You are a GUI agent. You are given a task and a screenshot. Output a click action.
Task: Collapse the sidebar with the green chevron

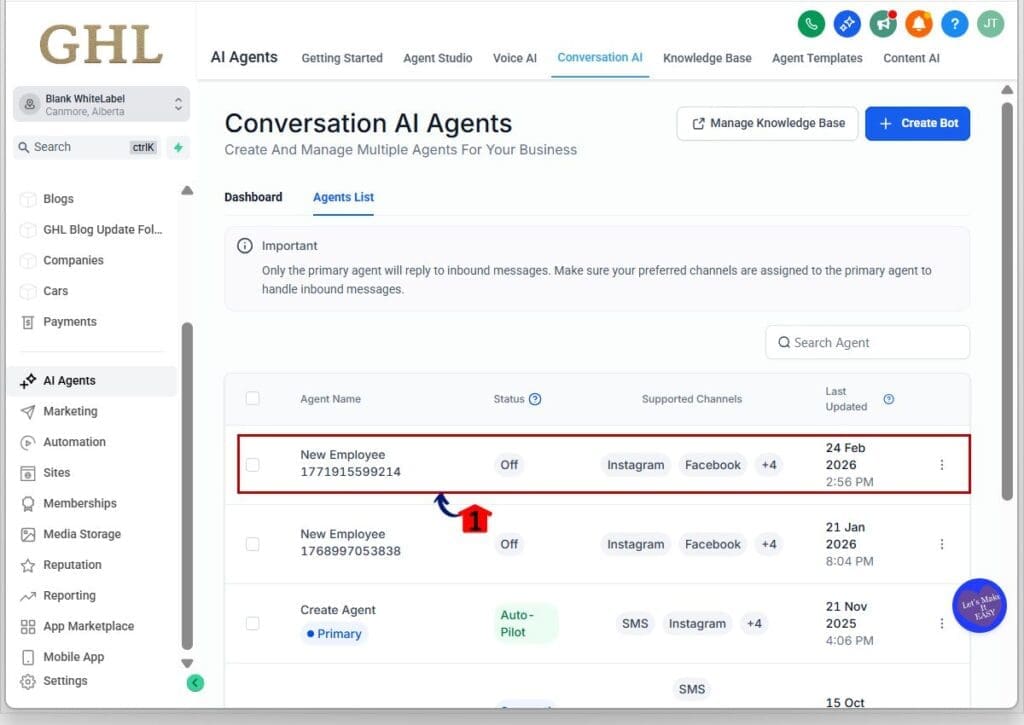195,682
